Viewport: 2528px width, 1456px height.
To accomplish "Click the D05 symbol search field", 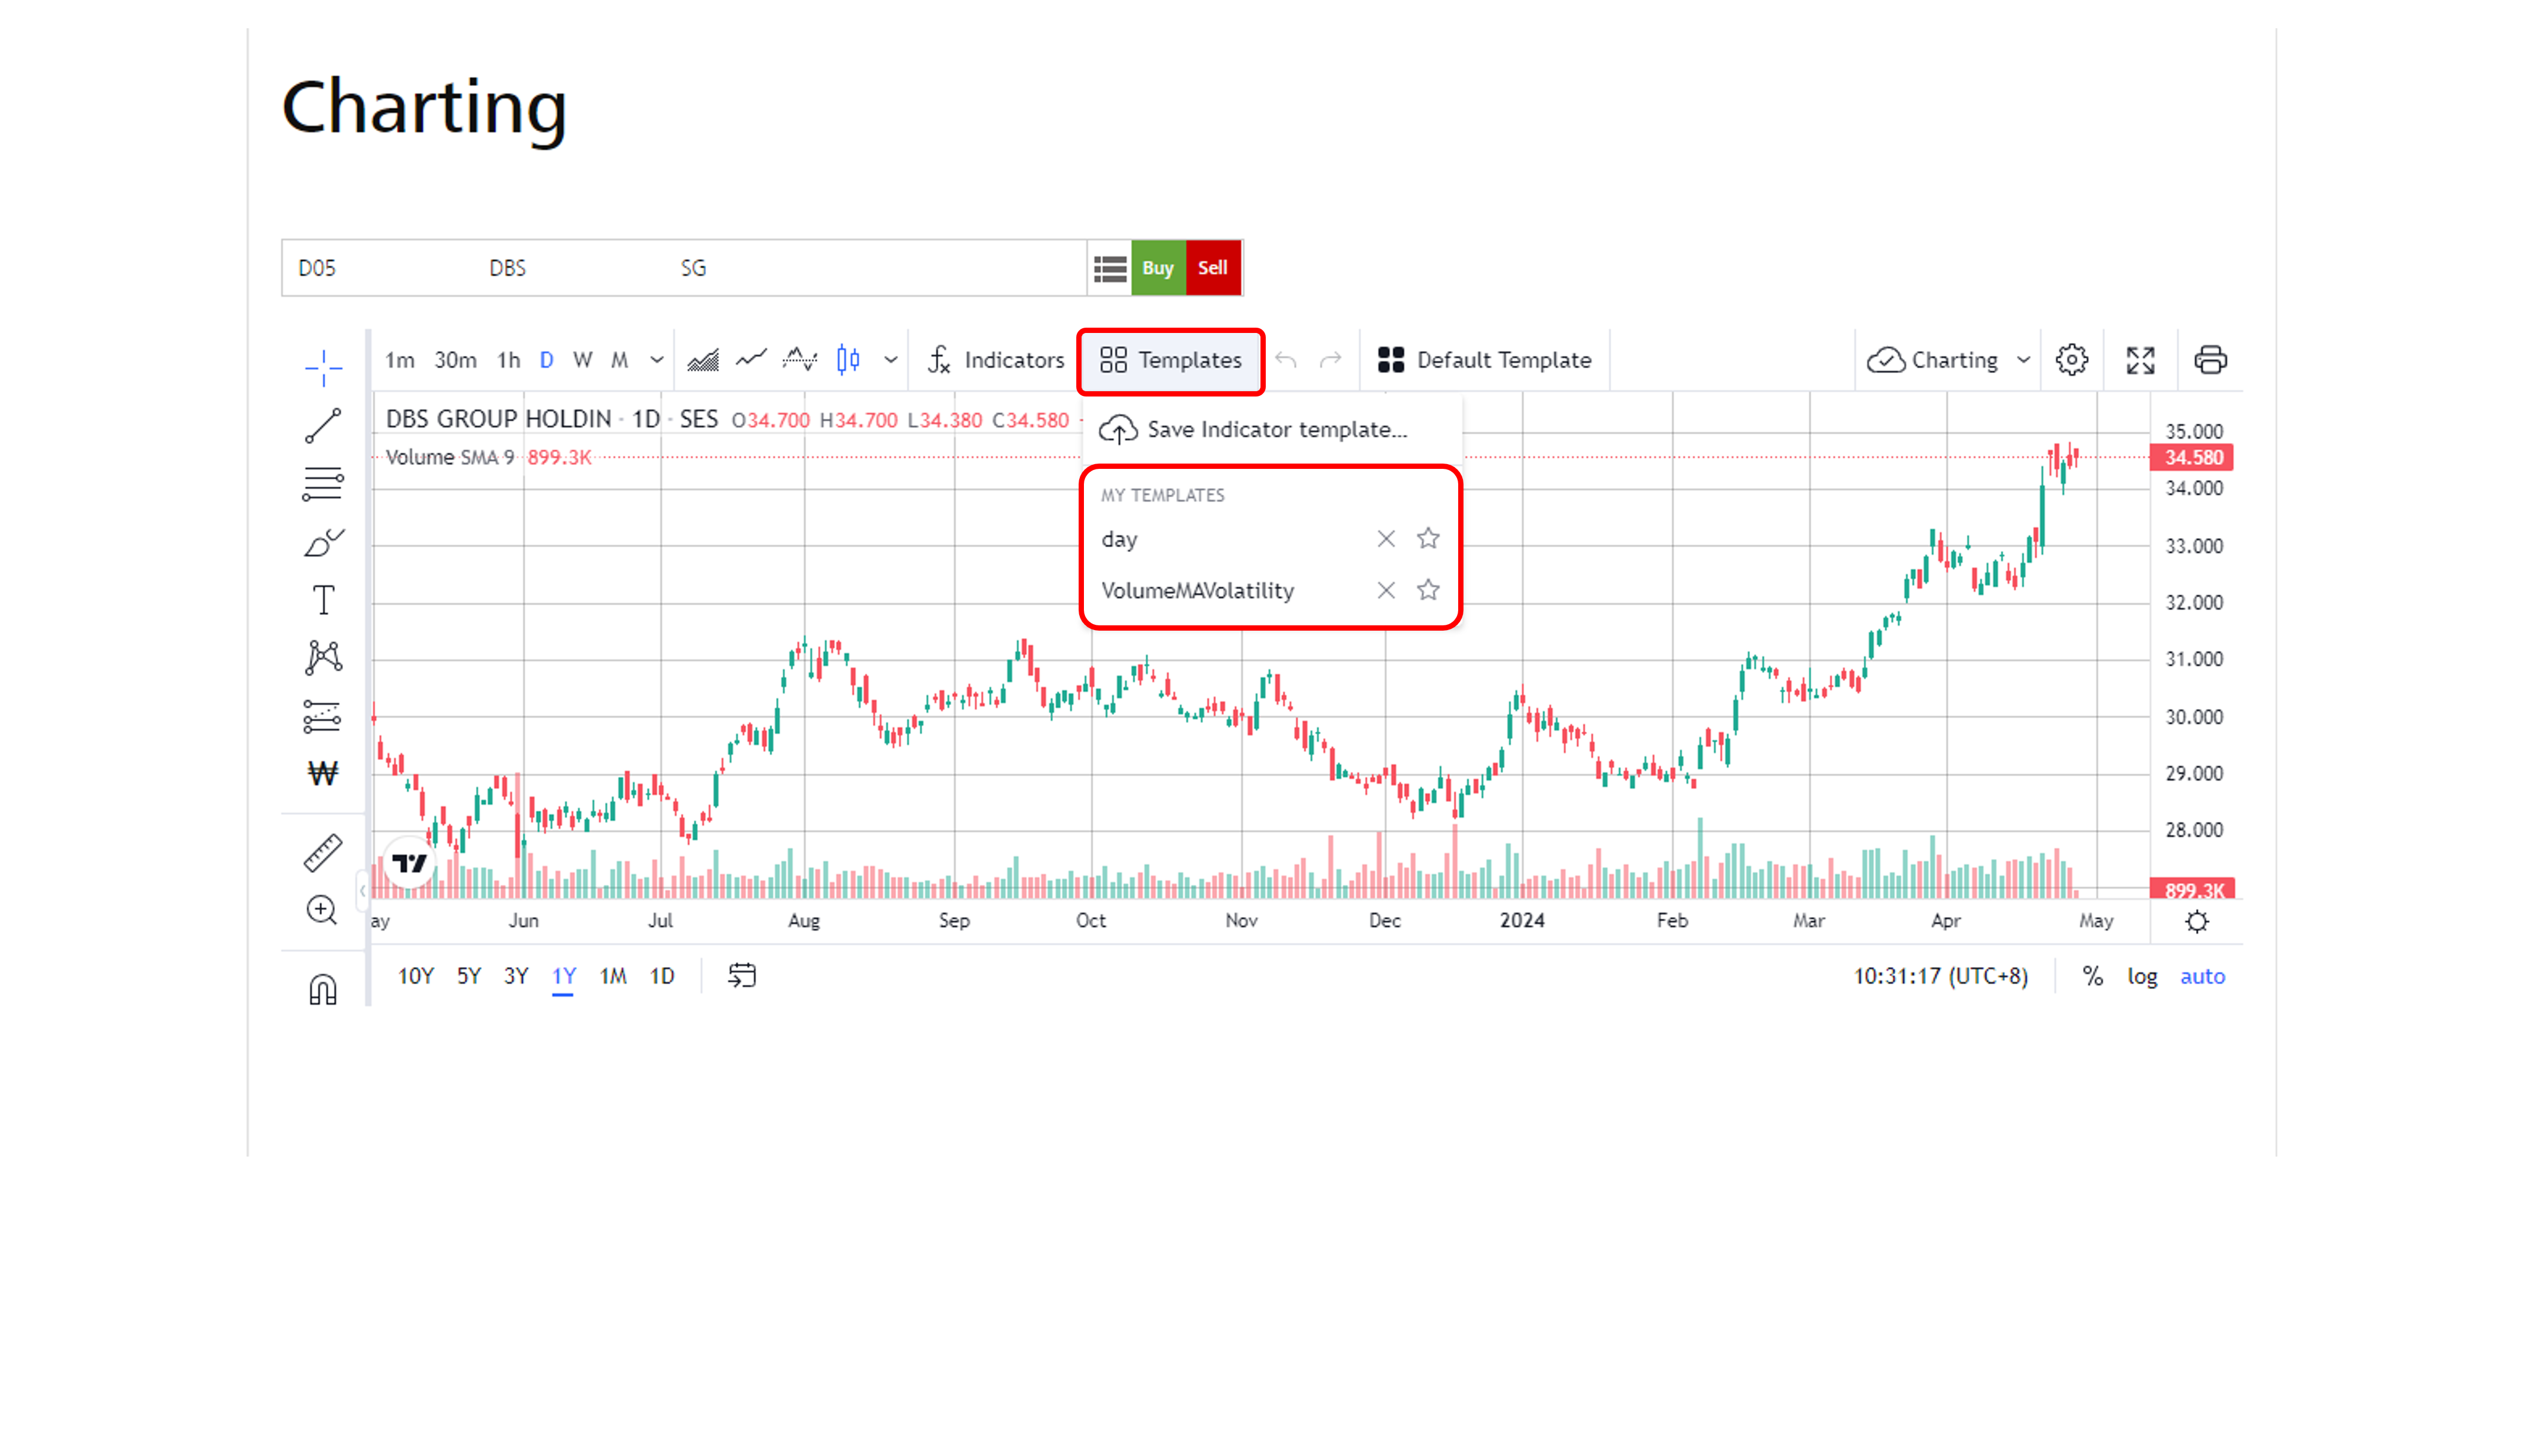I will [684, 268].
